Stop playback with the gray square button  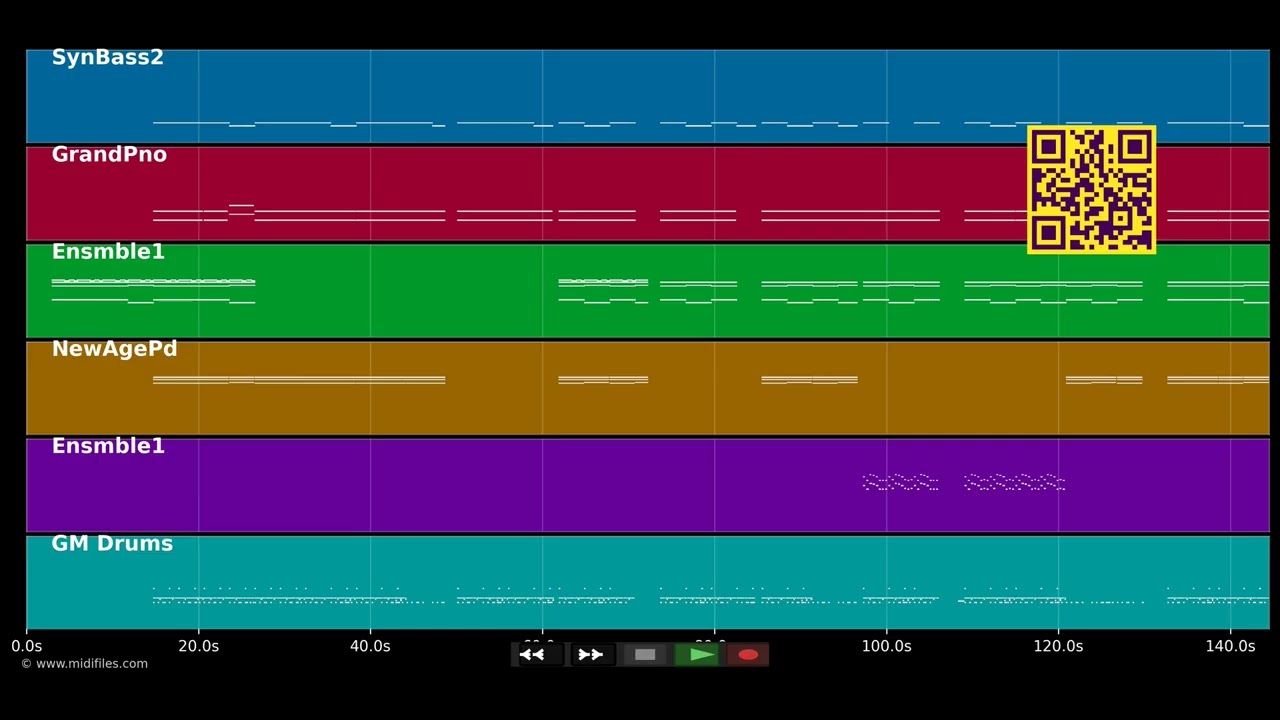click(x=645, y=655)
